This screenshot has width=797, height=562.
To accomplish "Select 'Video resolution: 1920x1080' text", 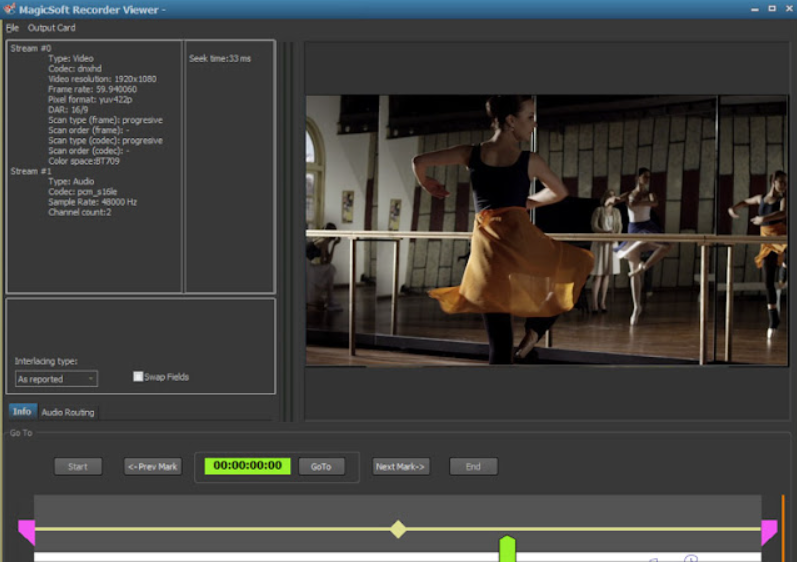I will 102,79.
